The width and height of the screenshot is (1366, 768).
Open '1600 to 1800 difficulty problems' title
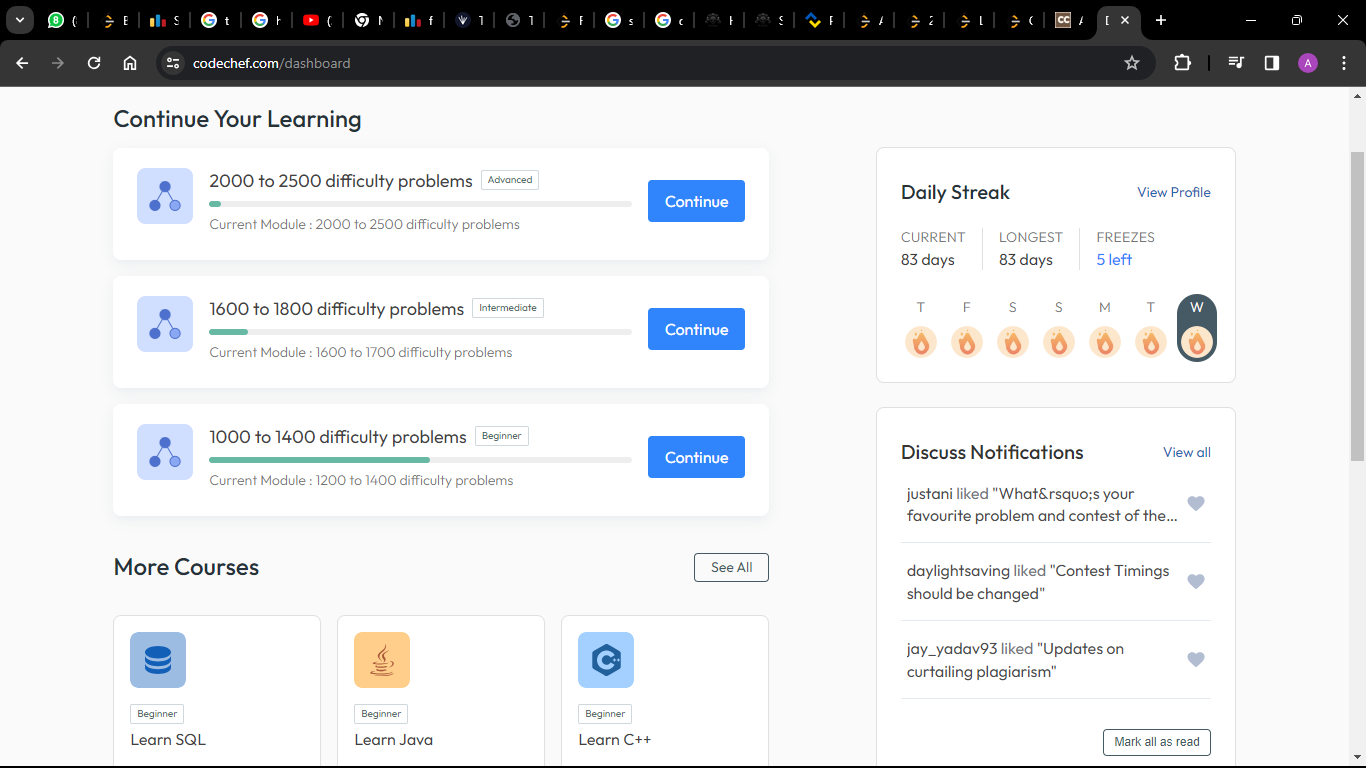pyautogui.click(x=336, y=309)
